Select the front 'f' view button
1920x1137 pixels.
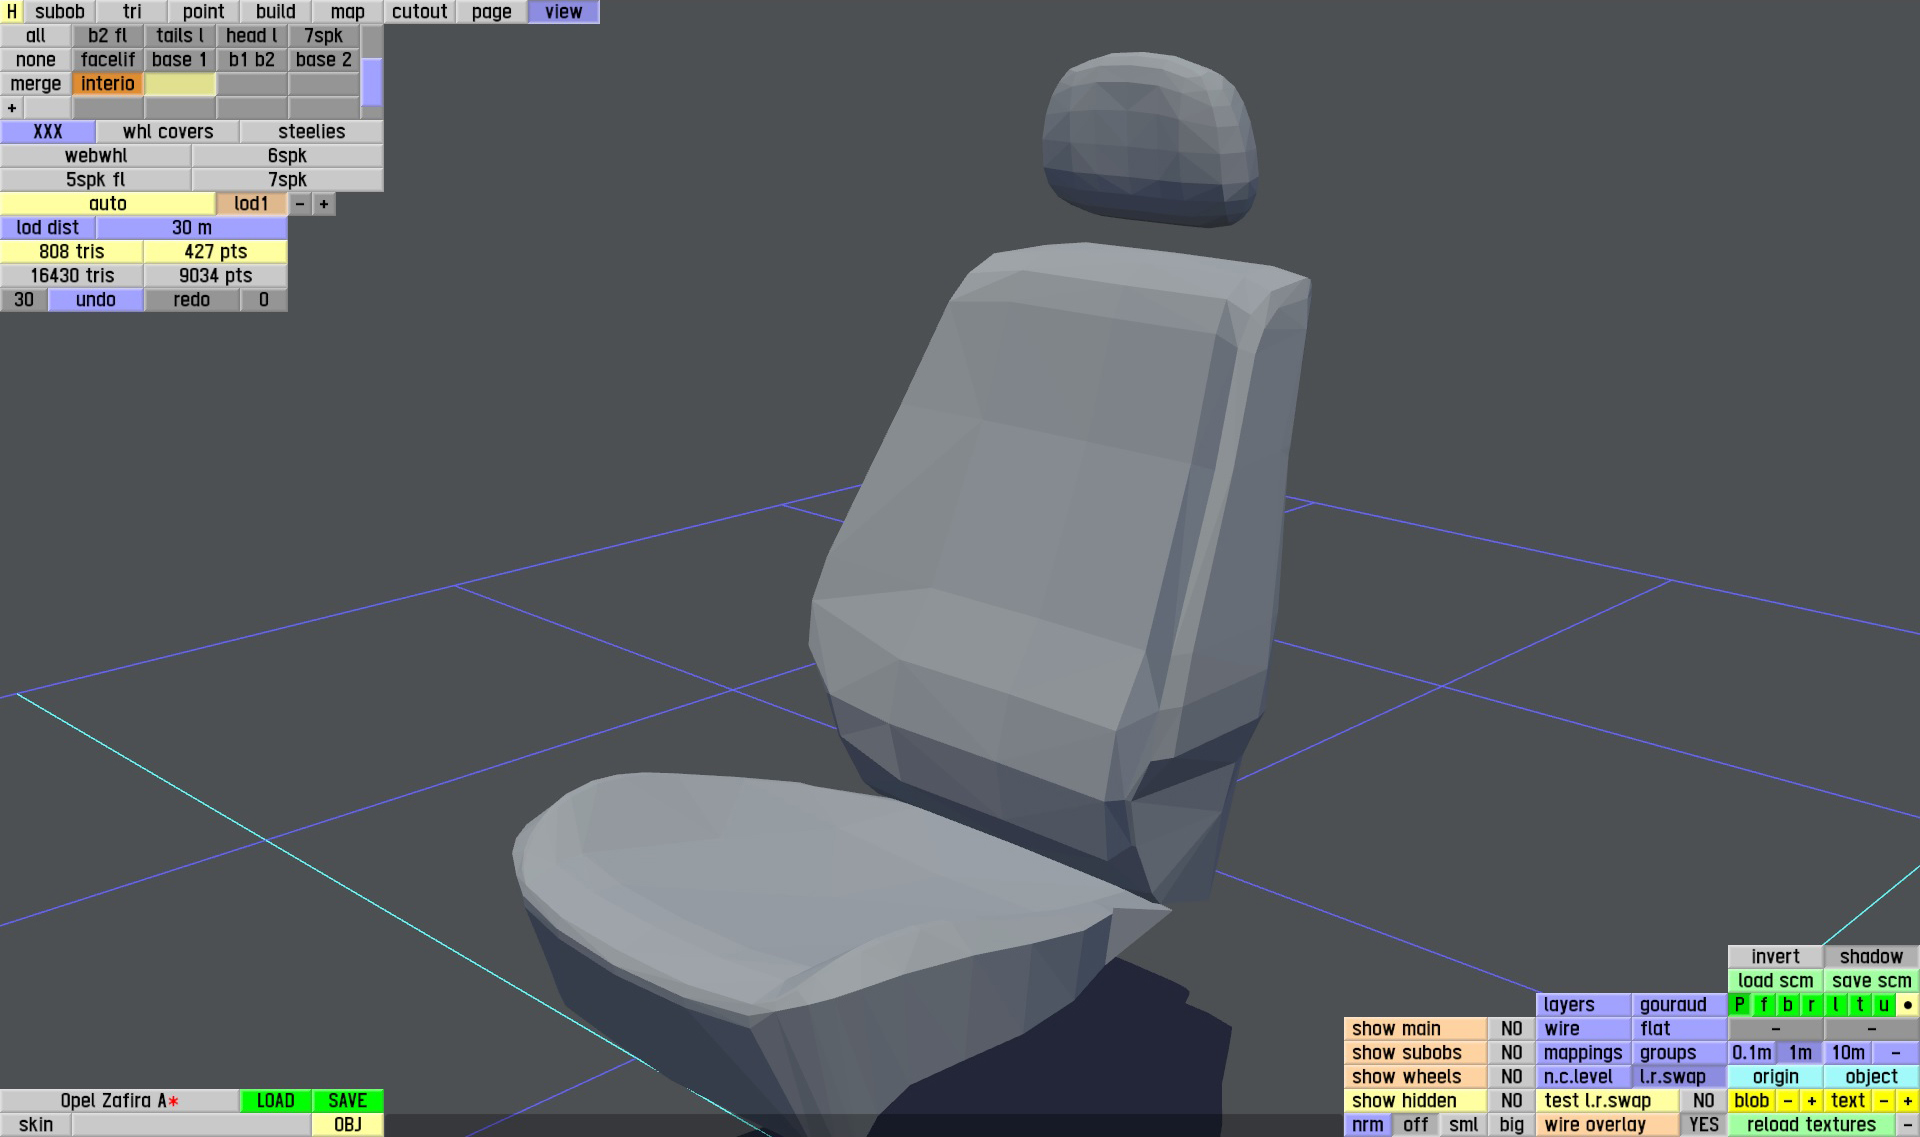click(1764, 1005)
